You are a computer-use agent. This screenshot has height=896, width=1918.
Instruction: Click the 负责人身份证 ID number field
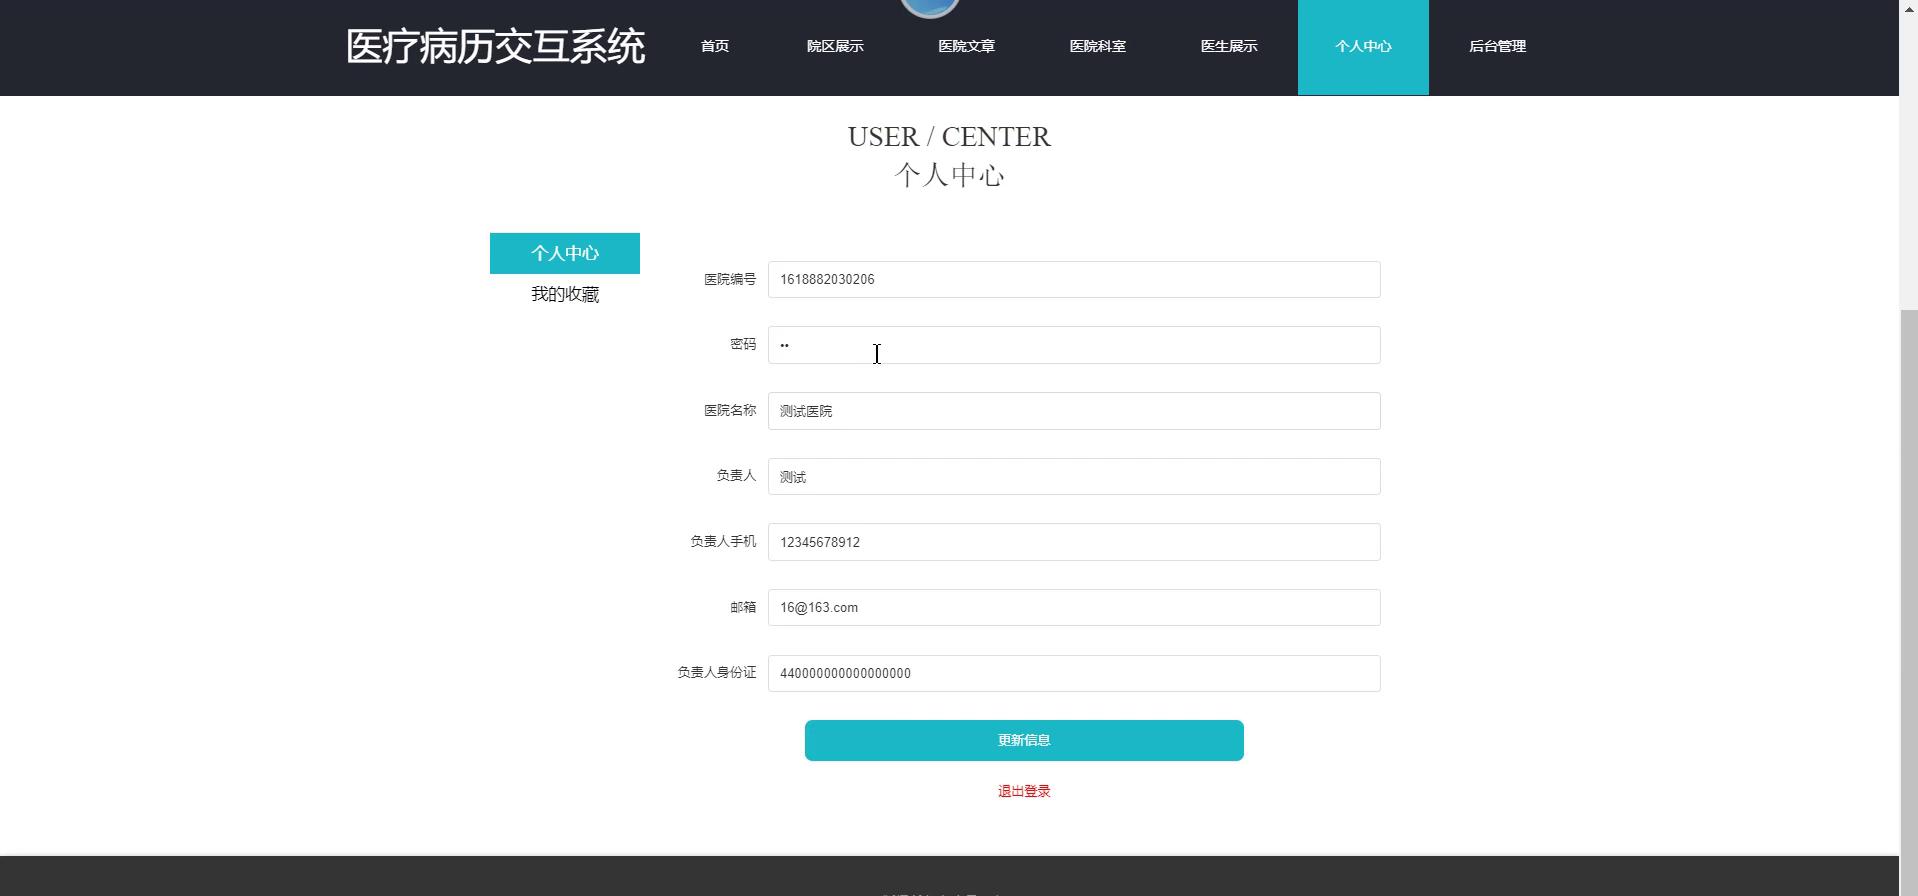pos(1073,673)
